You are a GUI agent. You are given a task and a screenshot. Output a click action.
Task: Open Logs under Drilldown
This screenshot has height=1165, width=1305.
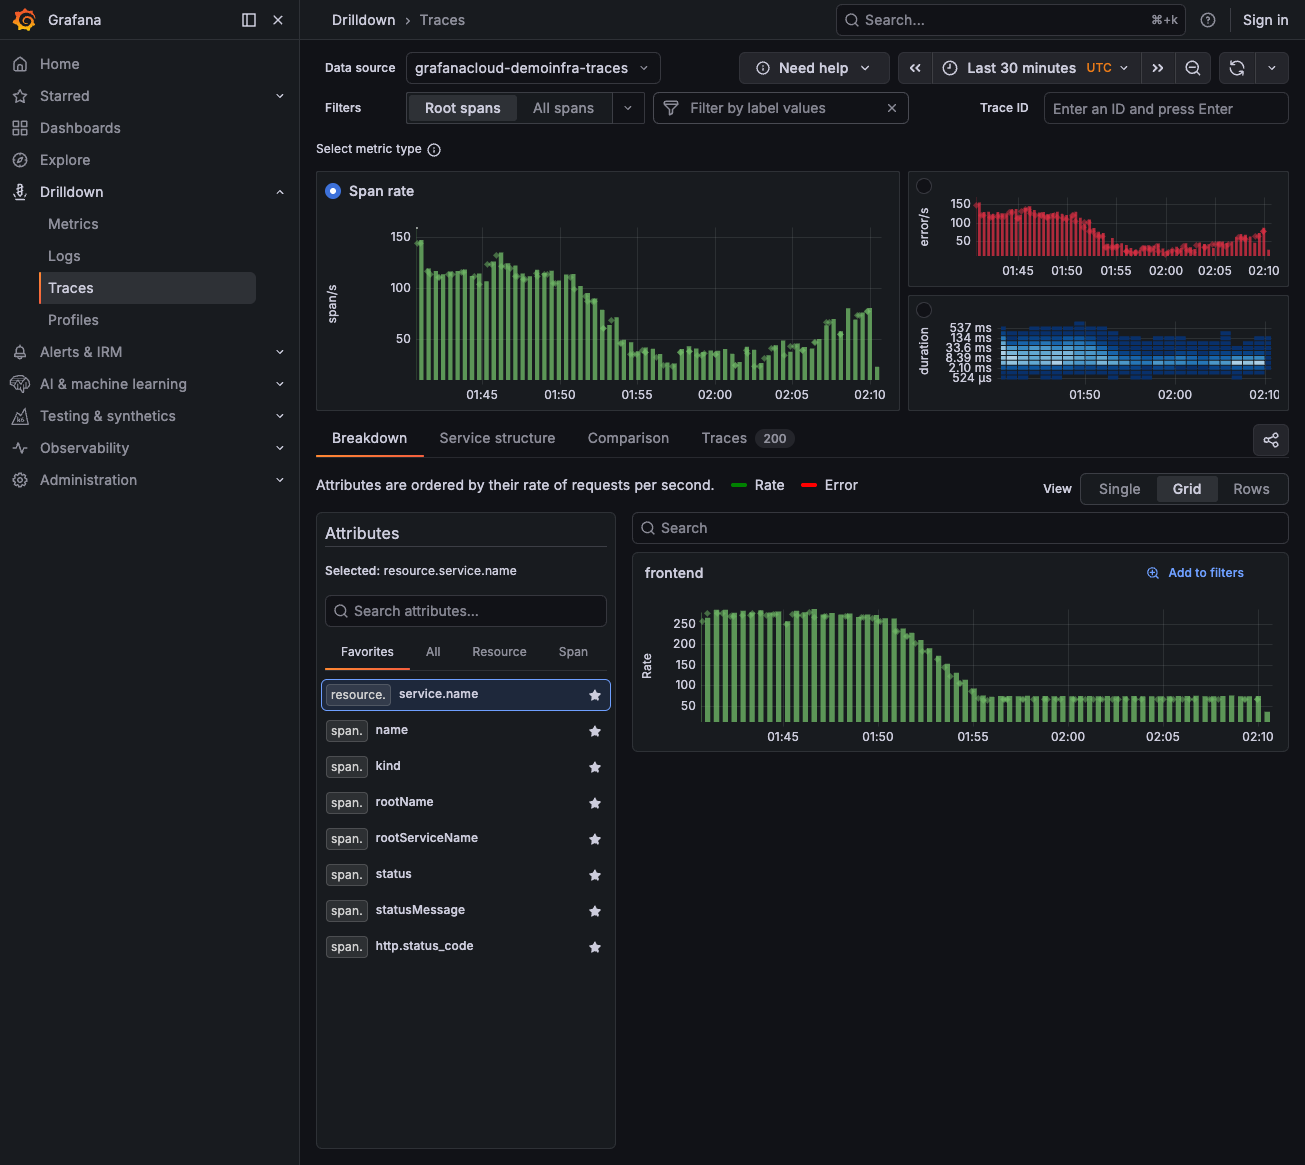64,255
